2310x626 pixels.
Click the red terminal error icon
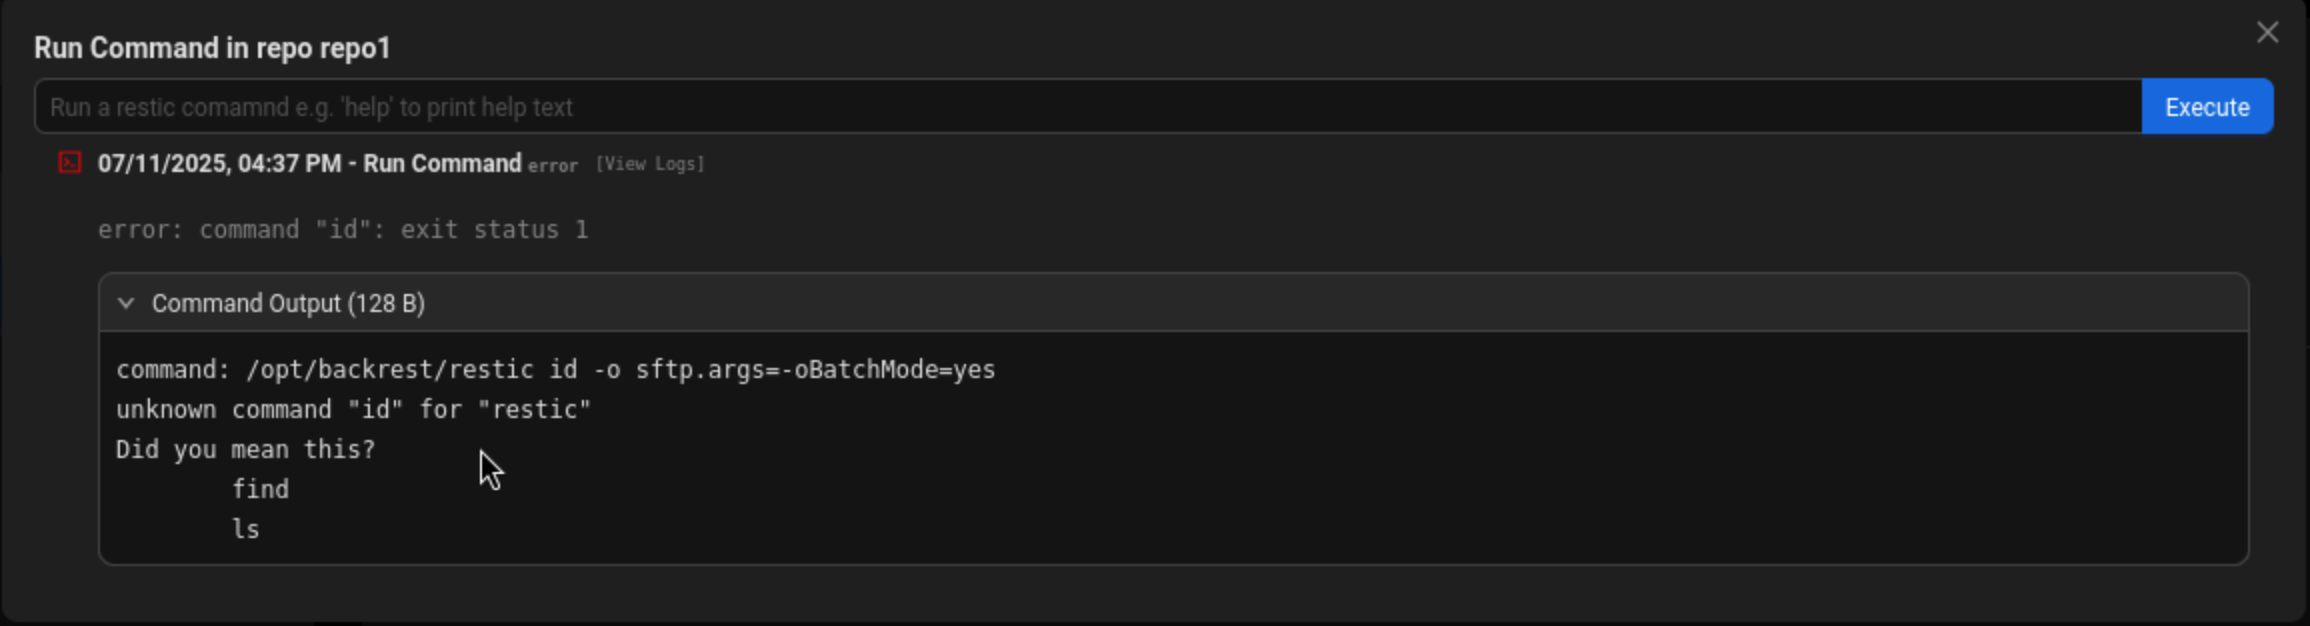pos(69,162)
